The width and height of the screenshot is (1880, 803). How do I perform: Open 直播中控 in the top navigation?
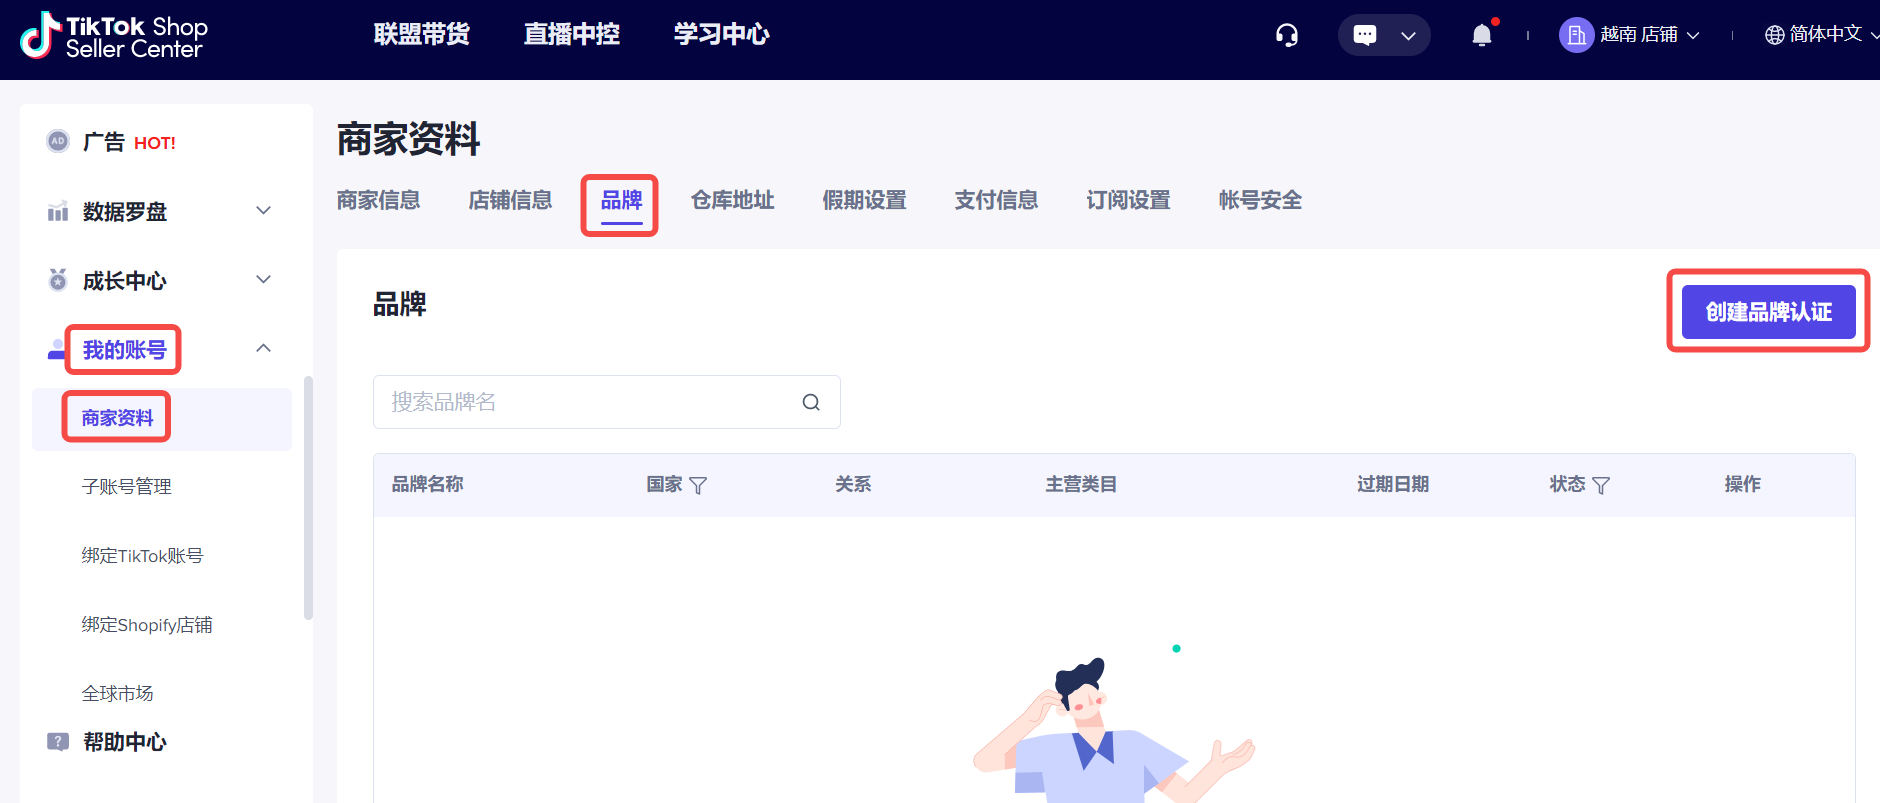pos(571,35)
